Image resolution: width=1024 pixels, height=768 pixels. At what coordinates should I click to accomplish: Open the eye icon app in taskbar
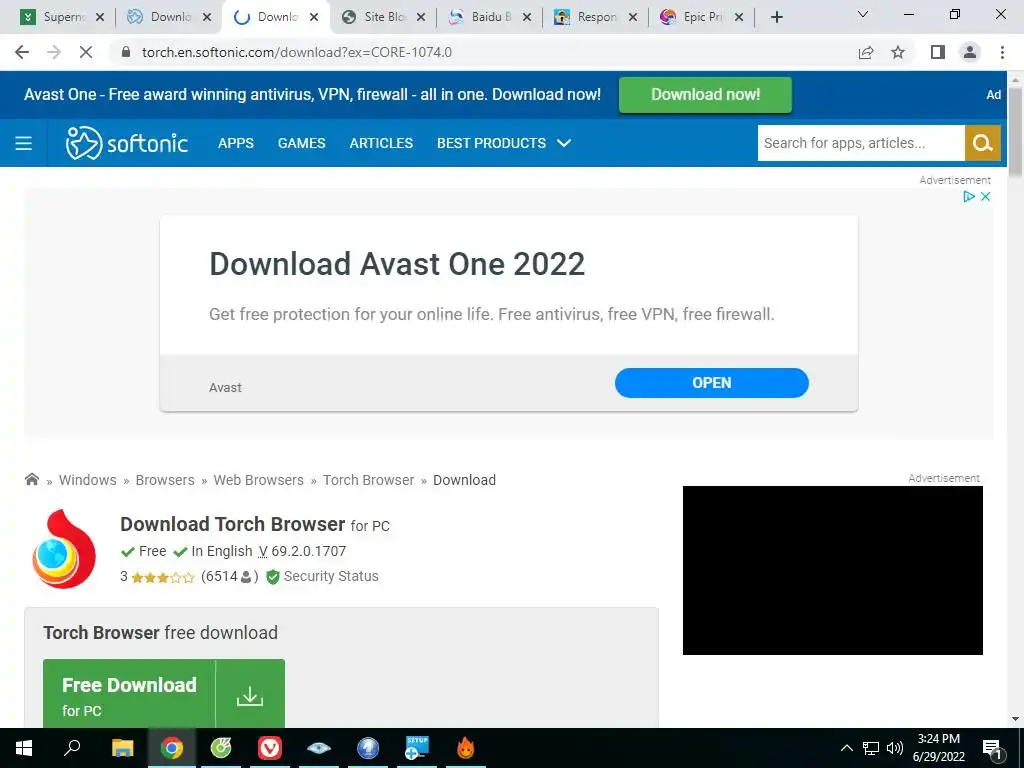click(319, 748)
